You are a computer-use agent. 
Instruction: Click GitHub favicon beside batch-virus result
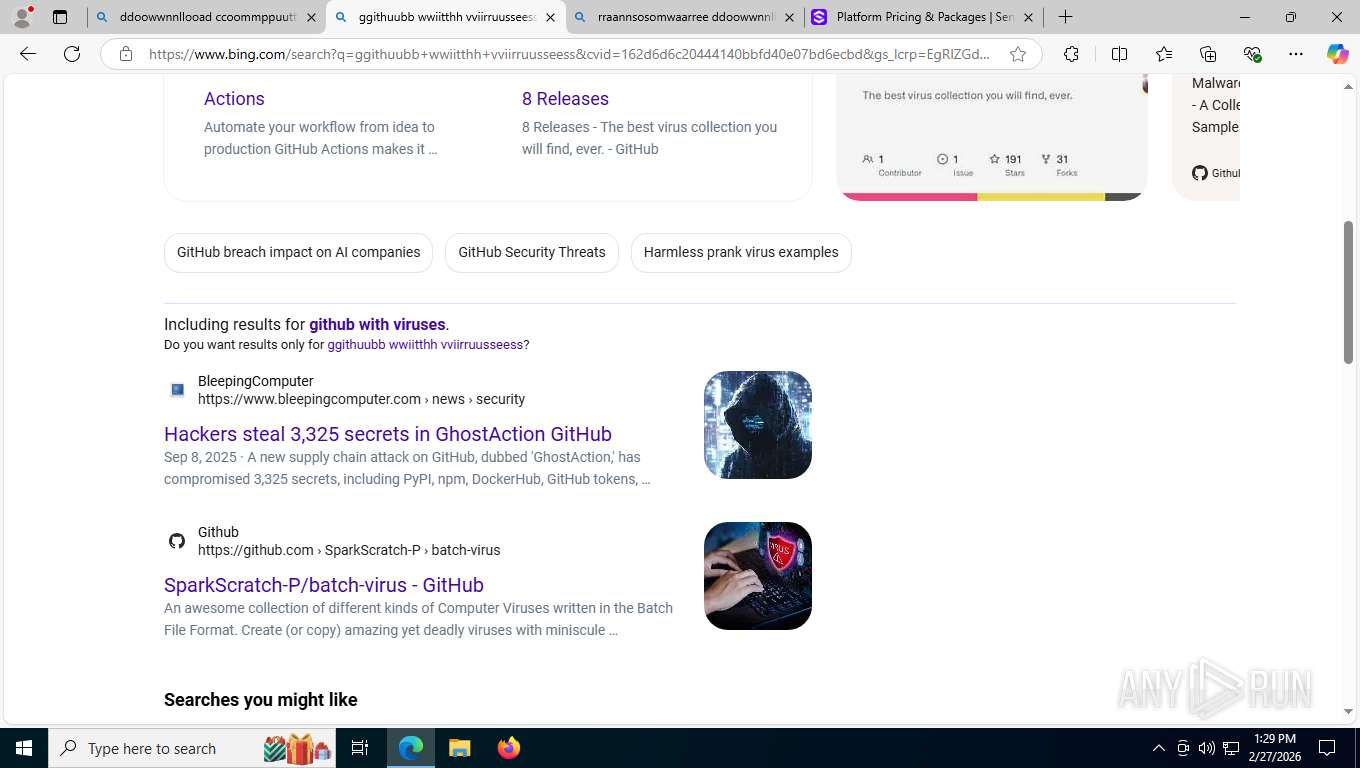pyautogui.click(x=177, y=541)
